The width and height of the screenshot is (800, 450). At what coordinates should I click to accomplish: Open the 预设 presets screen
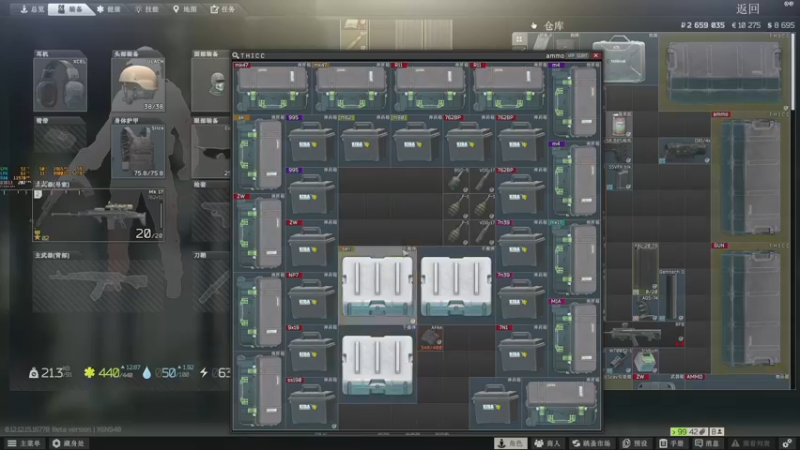click(635, 443)
